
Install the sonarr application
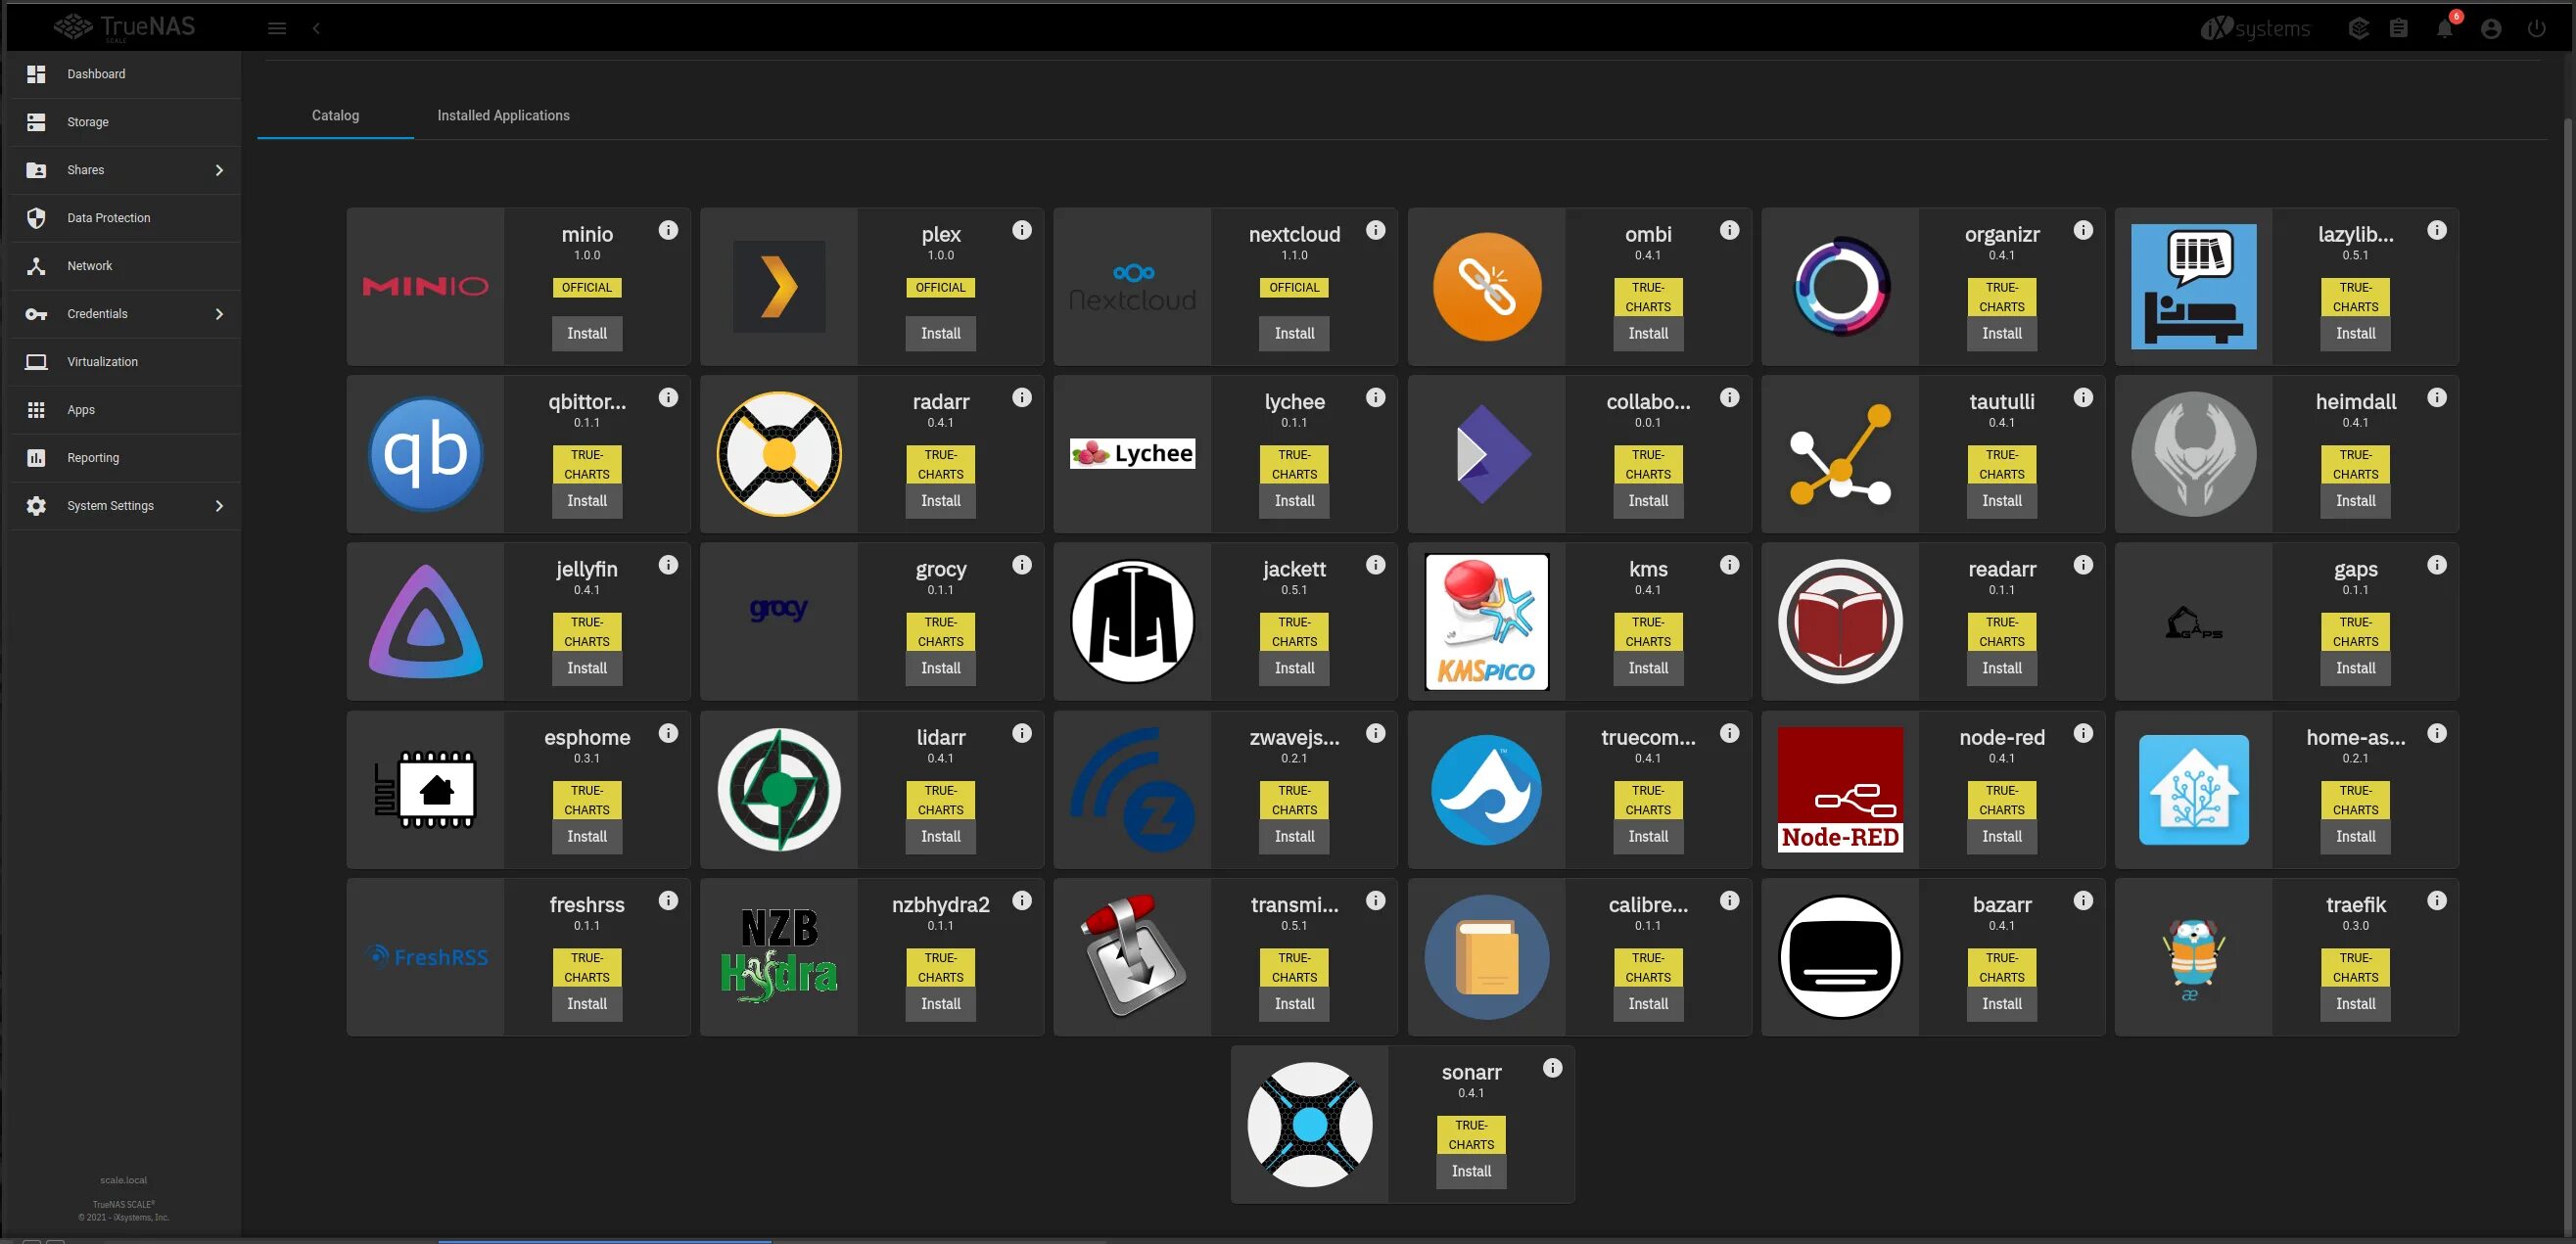pos(1470,1171)
